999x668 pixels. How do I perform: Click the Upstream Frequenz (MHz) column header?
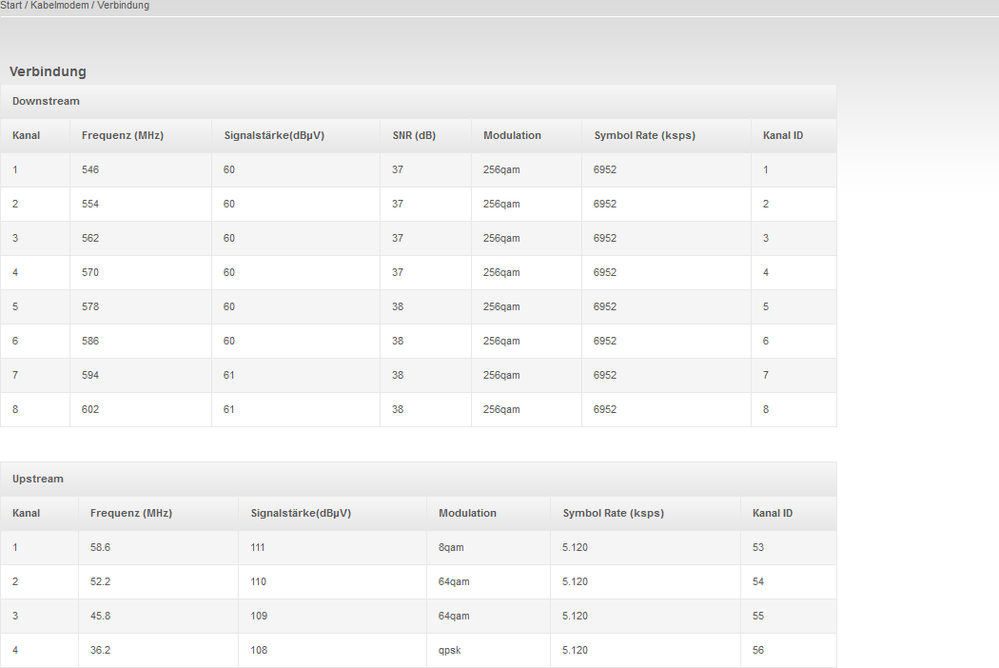click(x=131, y=513)
